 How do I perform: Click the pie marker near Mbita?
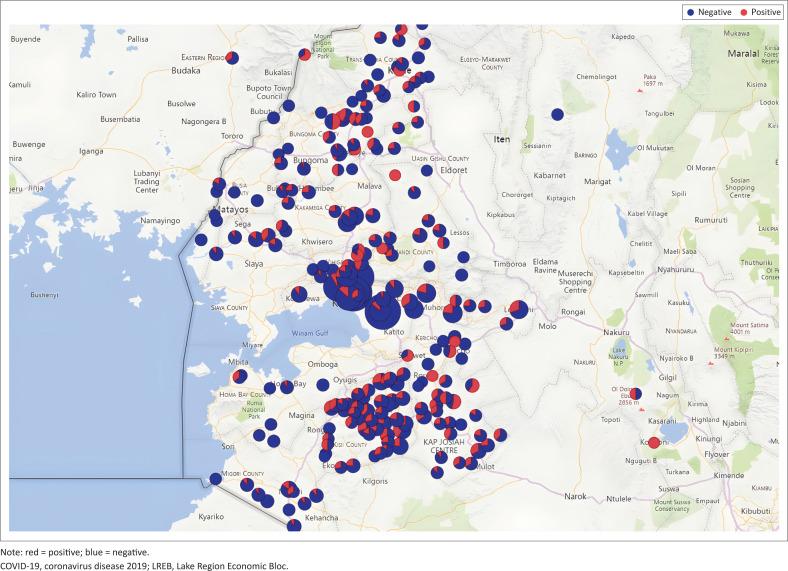(x=240, y=376)
